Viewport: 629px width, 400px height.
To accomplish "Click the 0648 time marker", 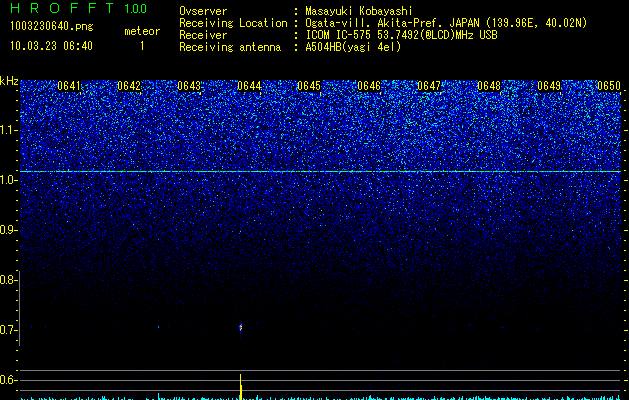I will tap(489, 86).
